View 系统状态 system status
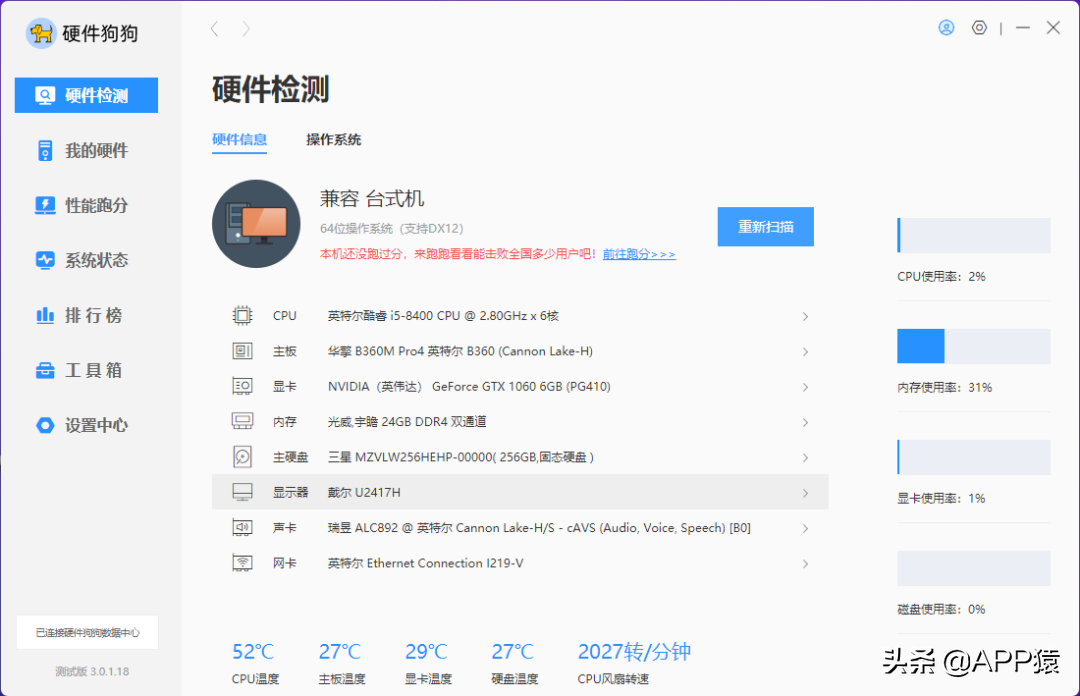This screenshot has height=696, width=1080. pos(86,260)
